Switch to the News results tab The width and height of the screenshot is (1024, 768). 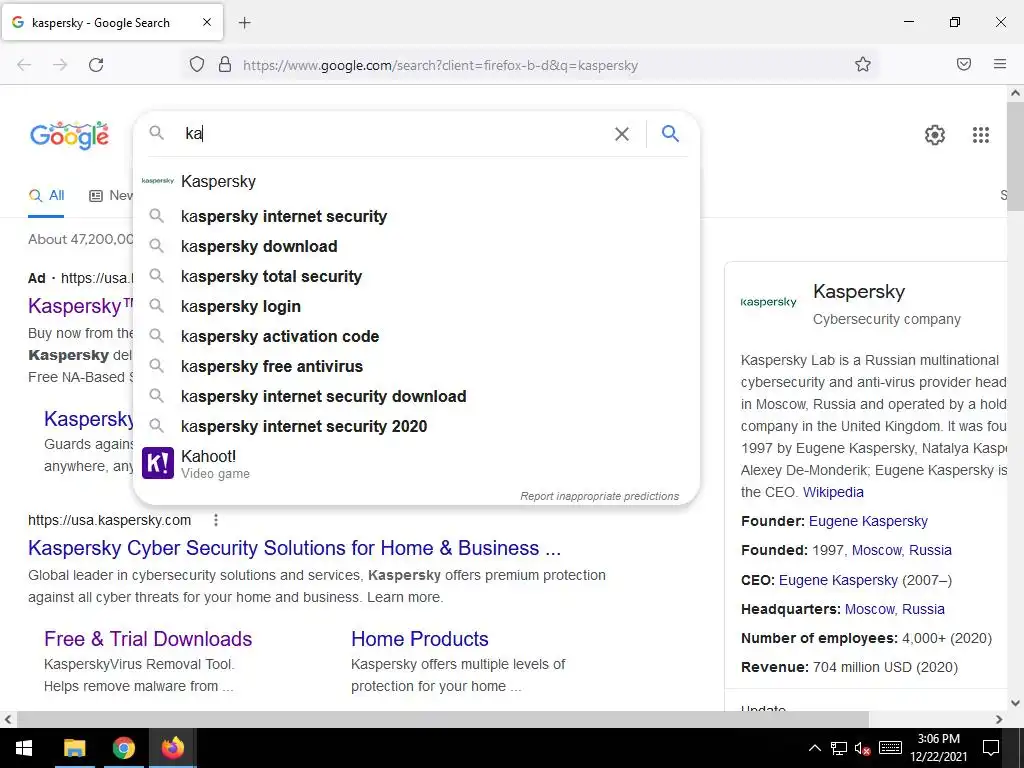[x=111, y=195]
